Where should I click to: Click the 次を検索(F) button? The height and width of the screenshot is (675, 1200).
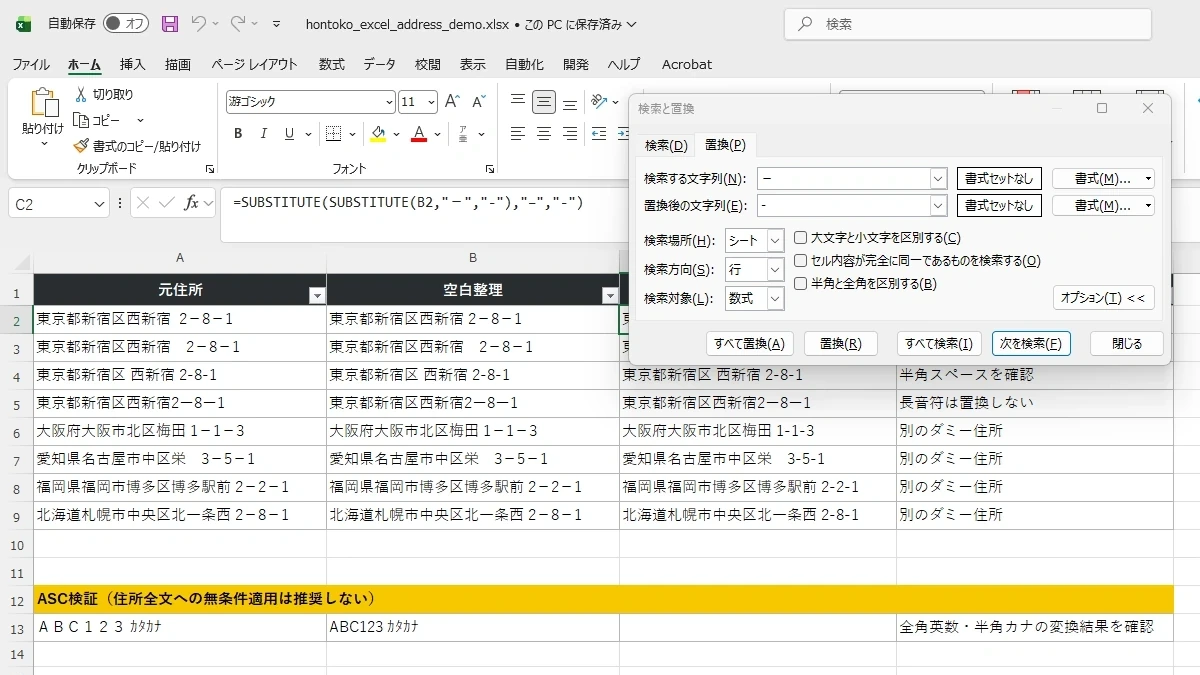(1032, 343)
